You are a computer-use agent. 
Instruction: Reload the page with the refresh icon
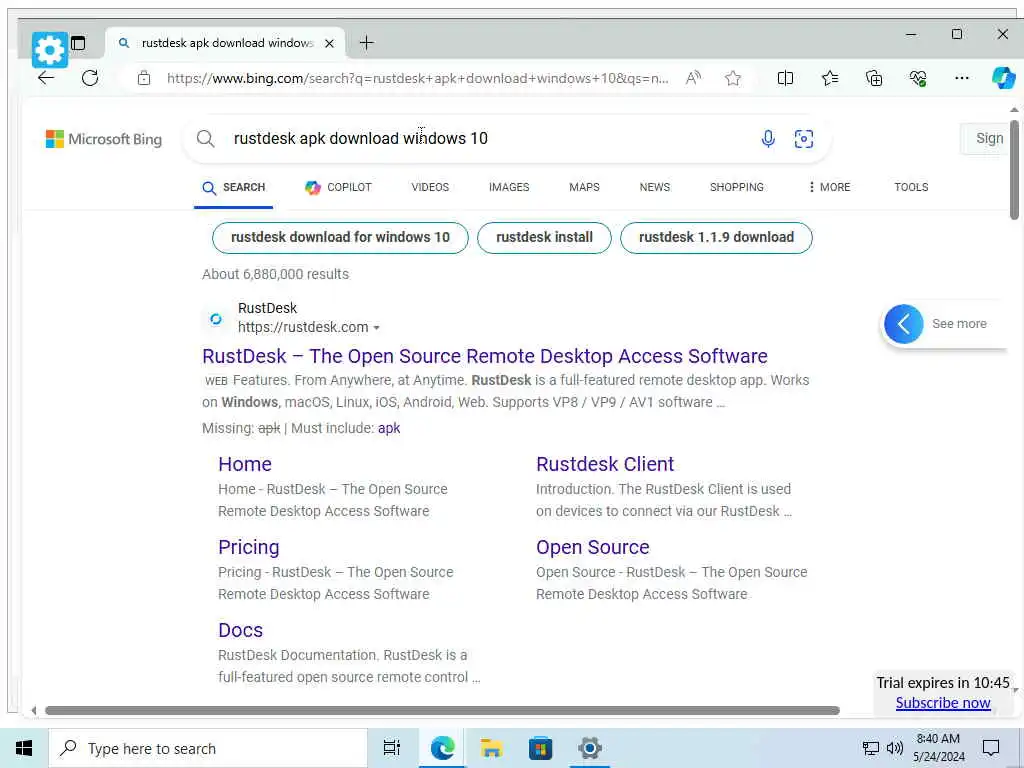pos(90,78)
